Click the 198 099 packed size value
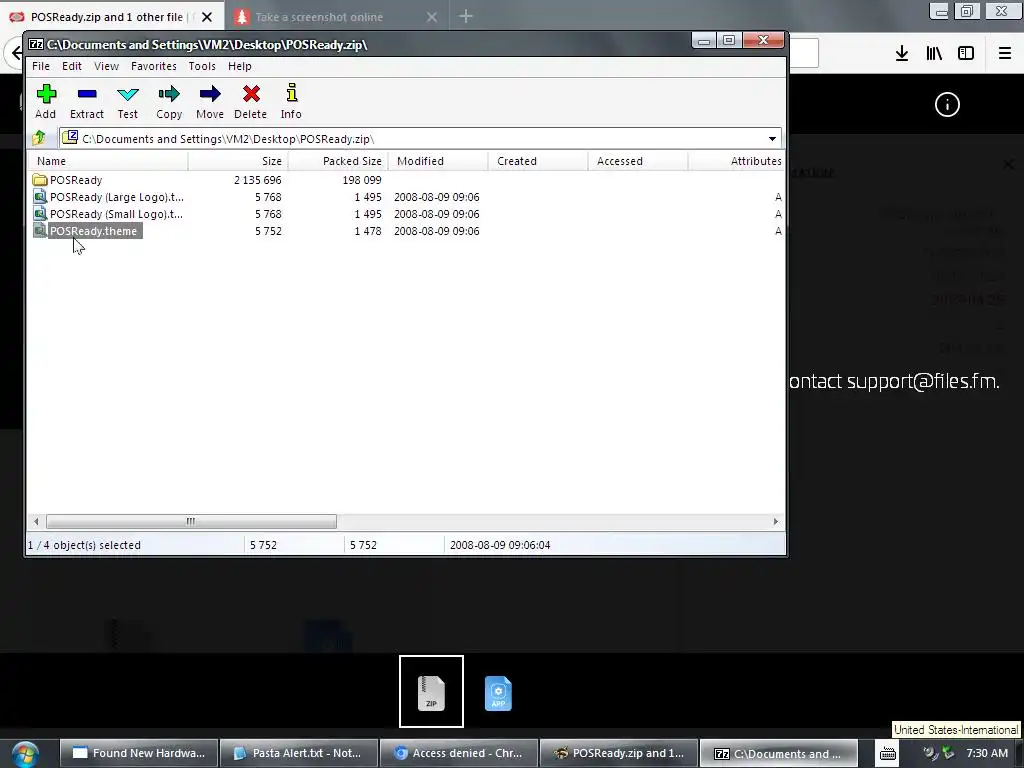The width and height of the screenshot is (1024, 768). pyautogui.click(x=362, y=180)
